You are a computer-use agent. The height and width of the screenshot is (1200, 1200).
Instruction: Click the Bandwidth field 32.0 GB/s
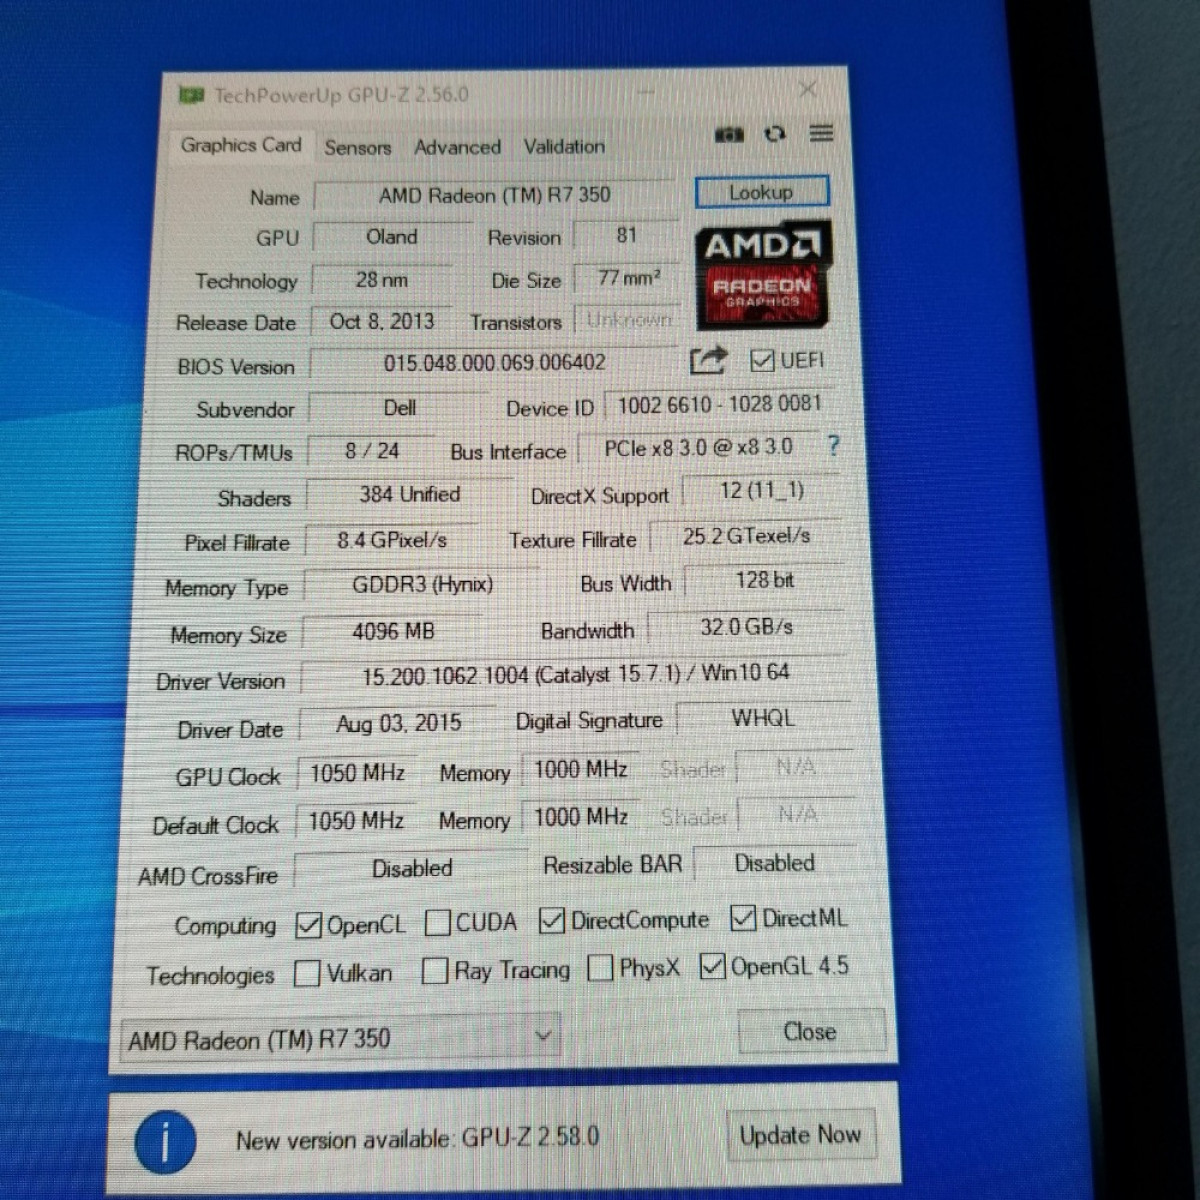[x=747, y=628]
